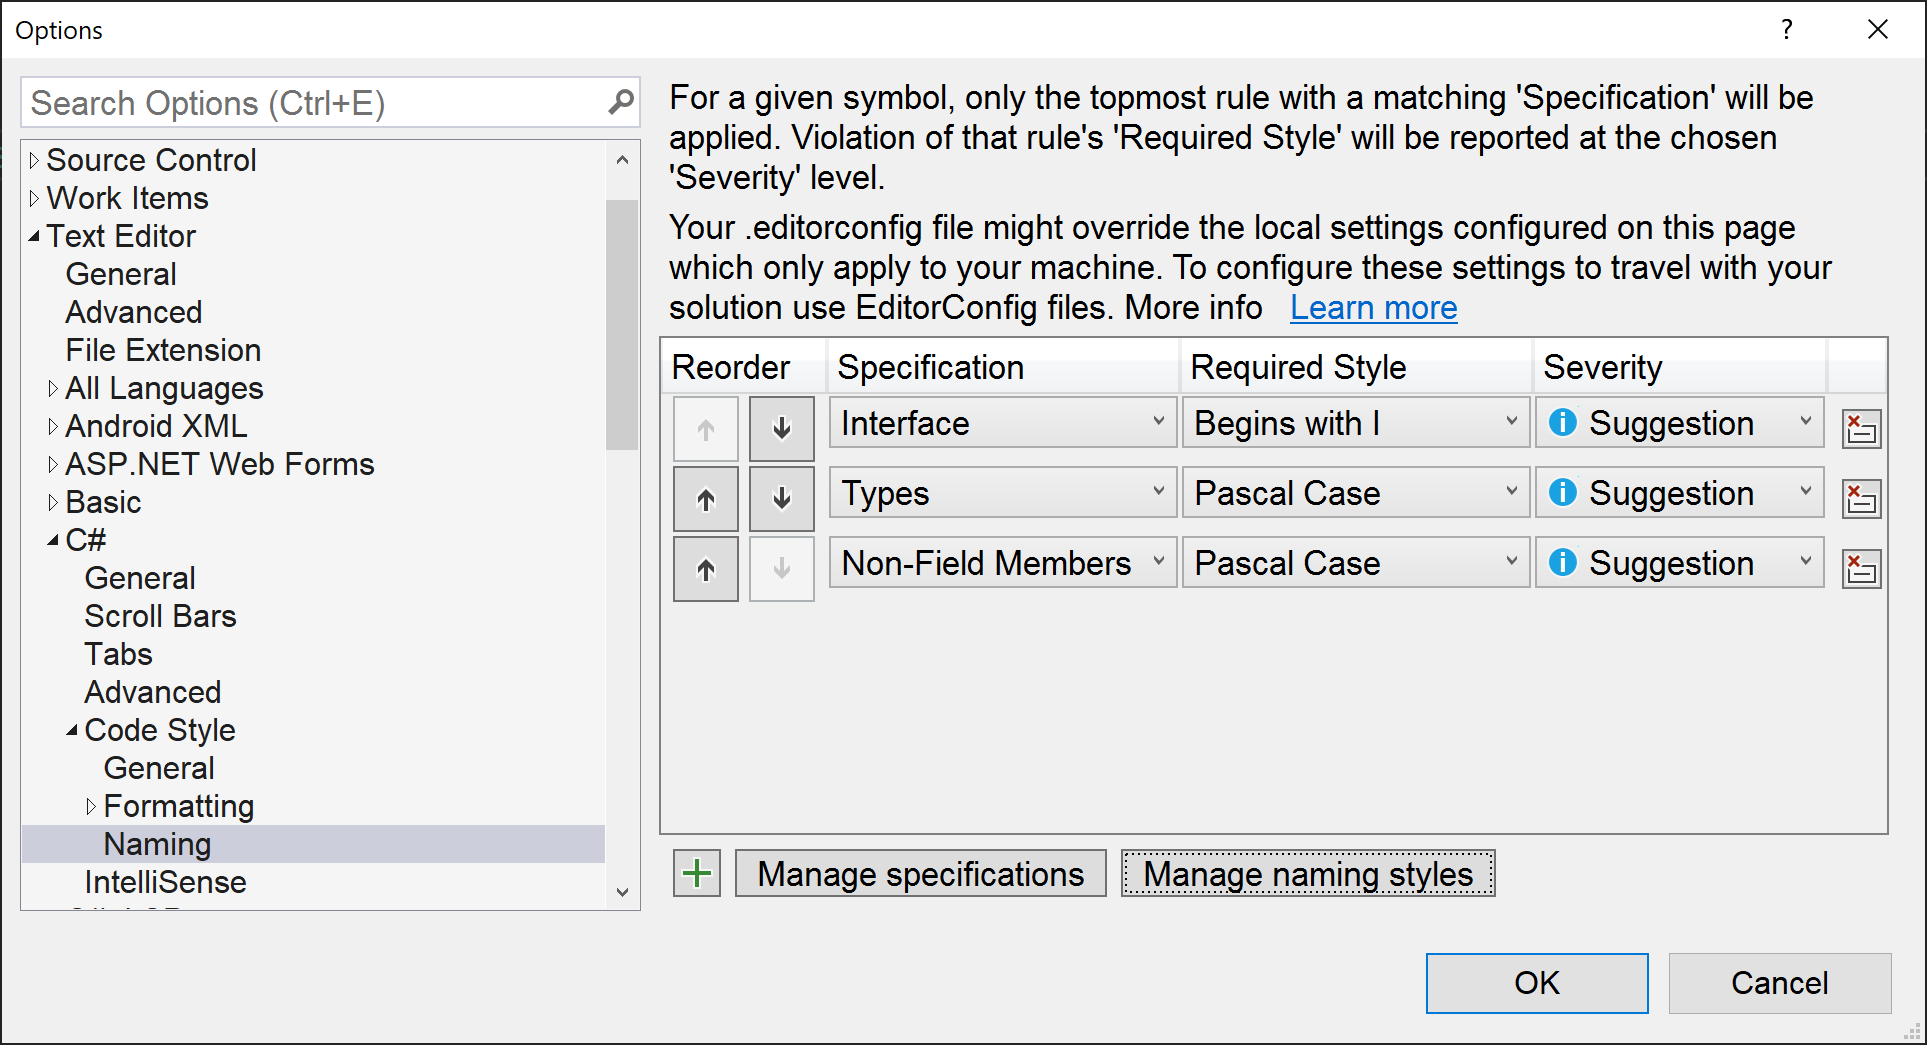1927x1045 pixels.
Task: Remove the Interface naming rule
Action: tap(1861, 429)
